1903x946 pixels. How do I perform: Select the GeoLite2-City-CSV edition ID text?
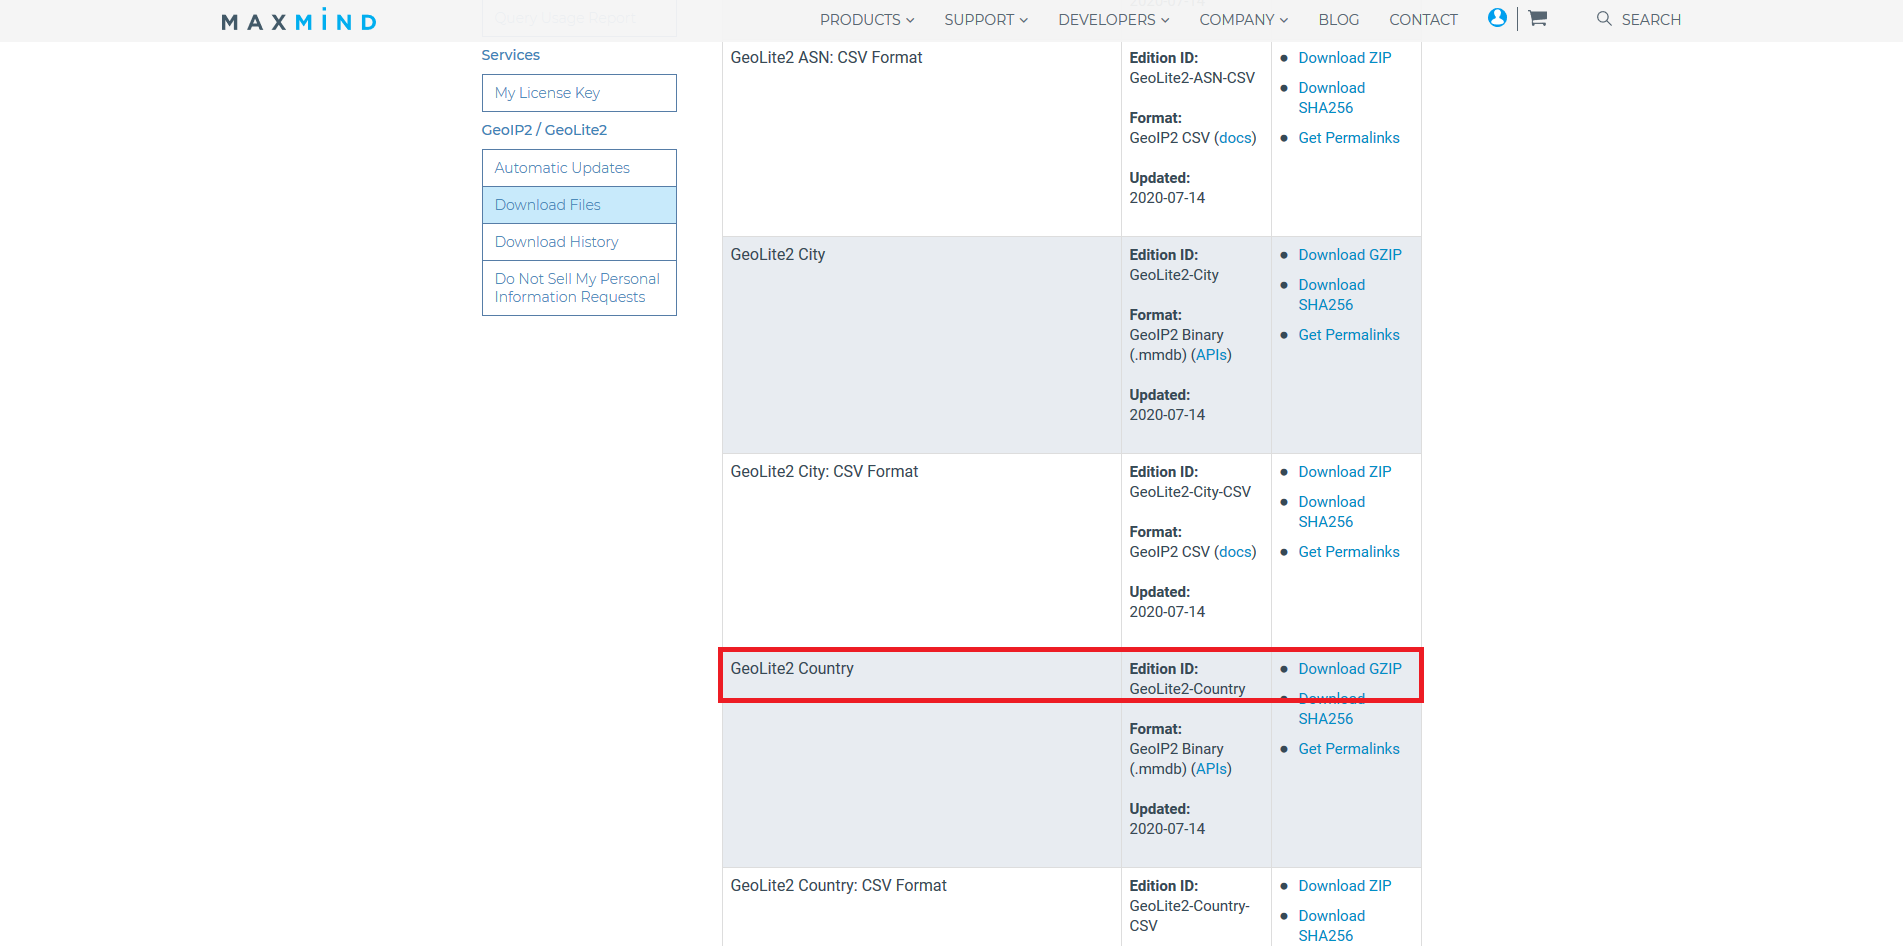(1190, 492)
